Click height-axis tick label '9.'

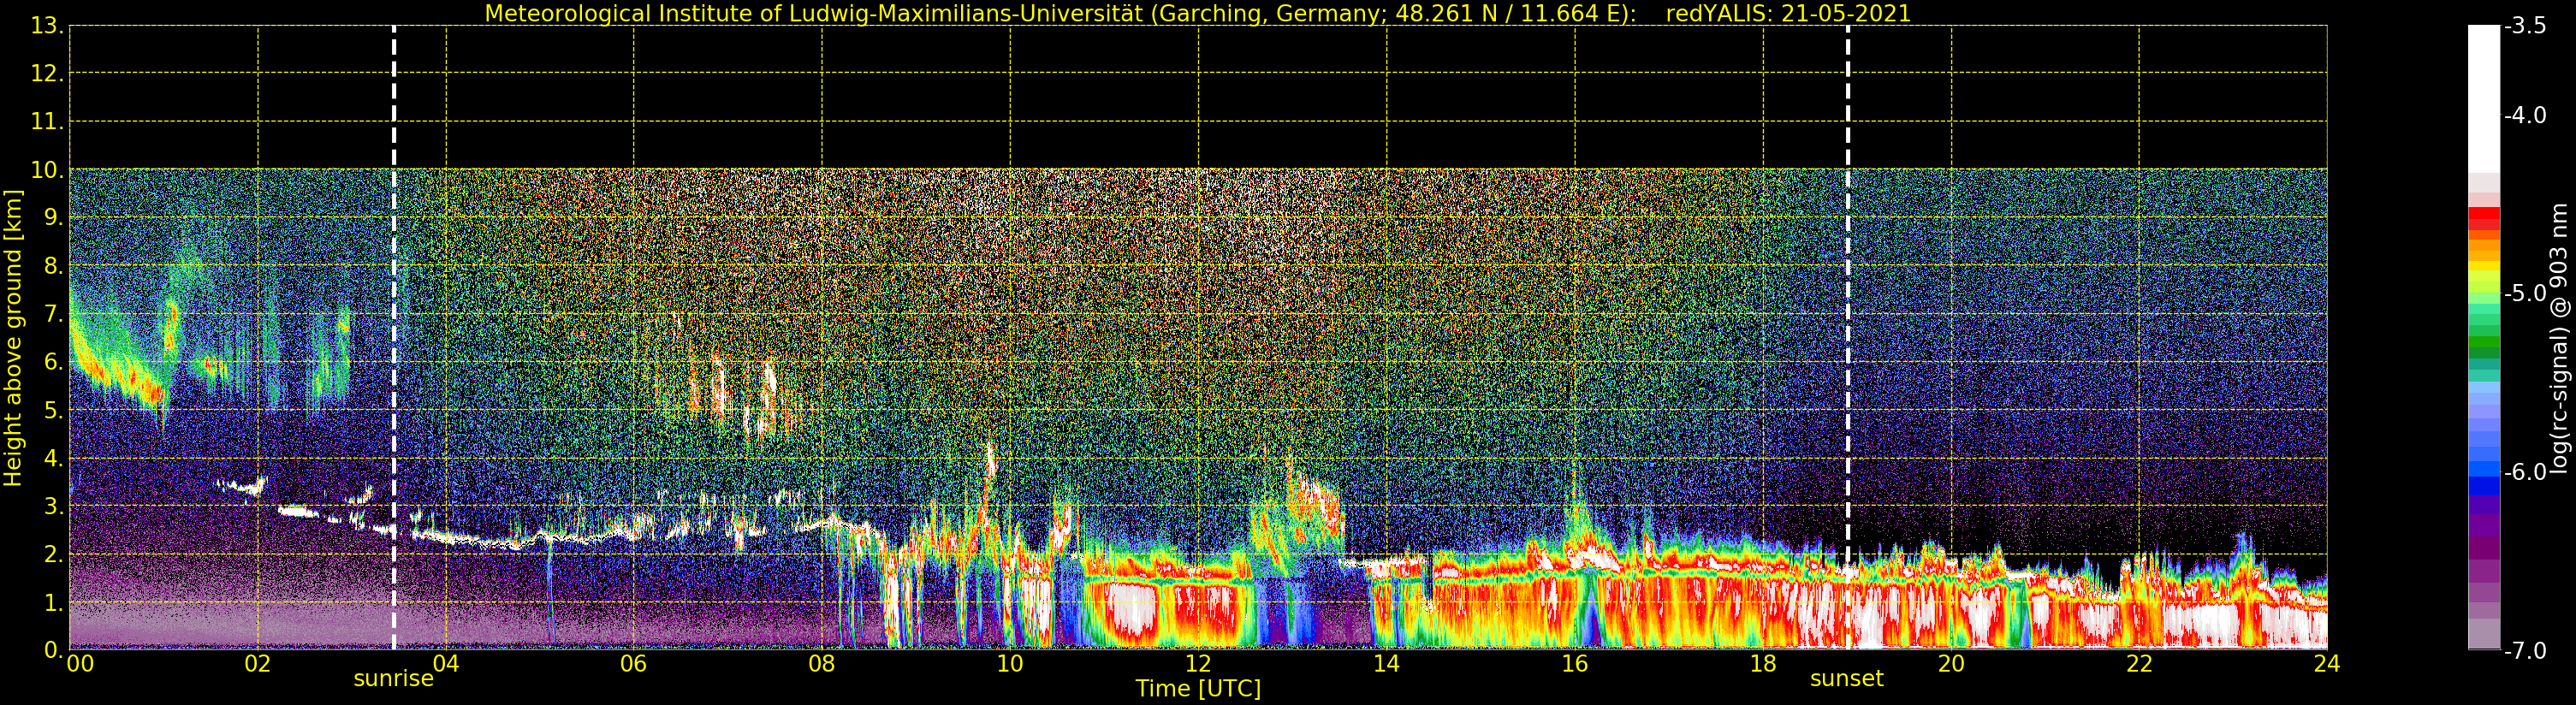[x=54, y=218]
